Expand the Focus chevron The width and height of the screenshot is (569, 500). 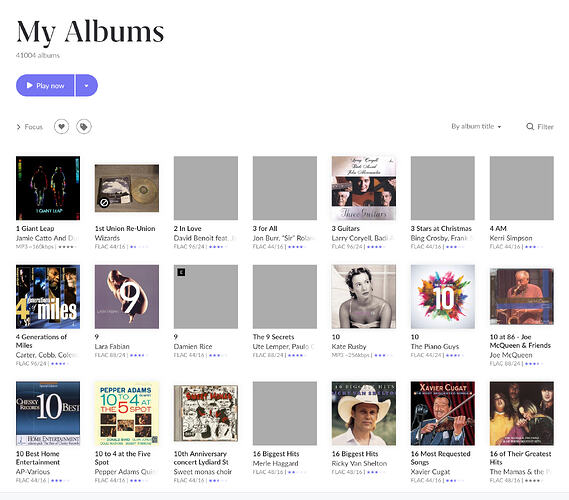pos(19,127)
